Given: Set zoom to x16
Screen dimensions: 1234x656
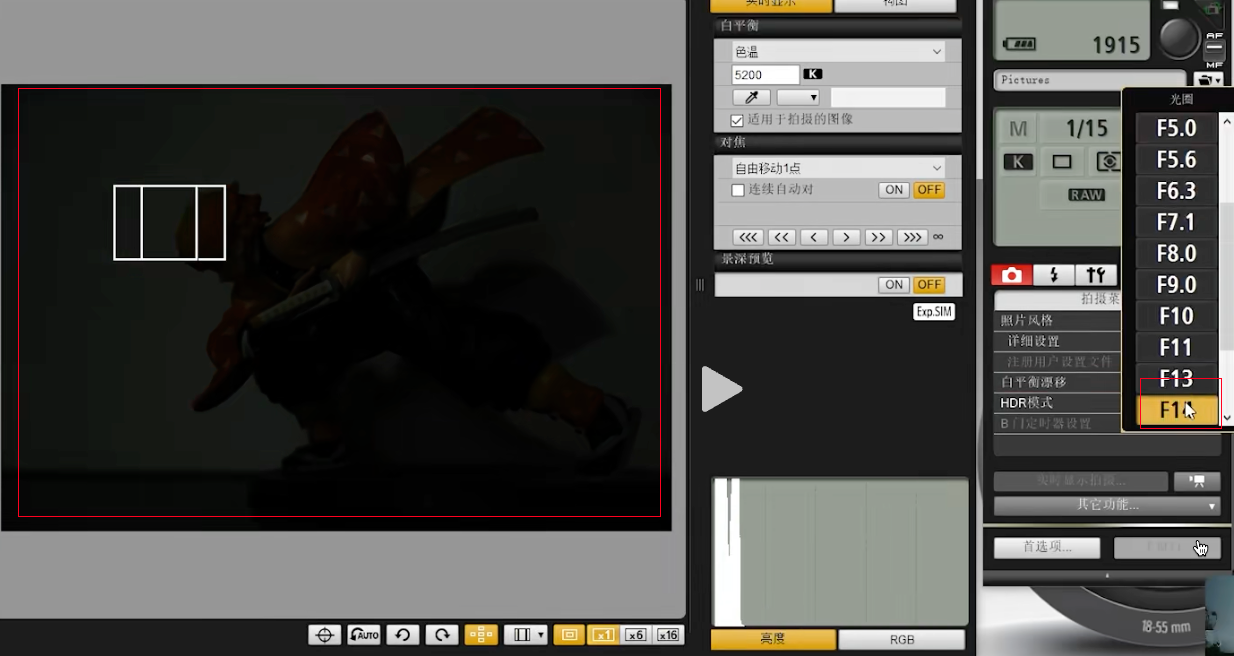Looking at the screenshot, I should coord(668,634).
